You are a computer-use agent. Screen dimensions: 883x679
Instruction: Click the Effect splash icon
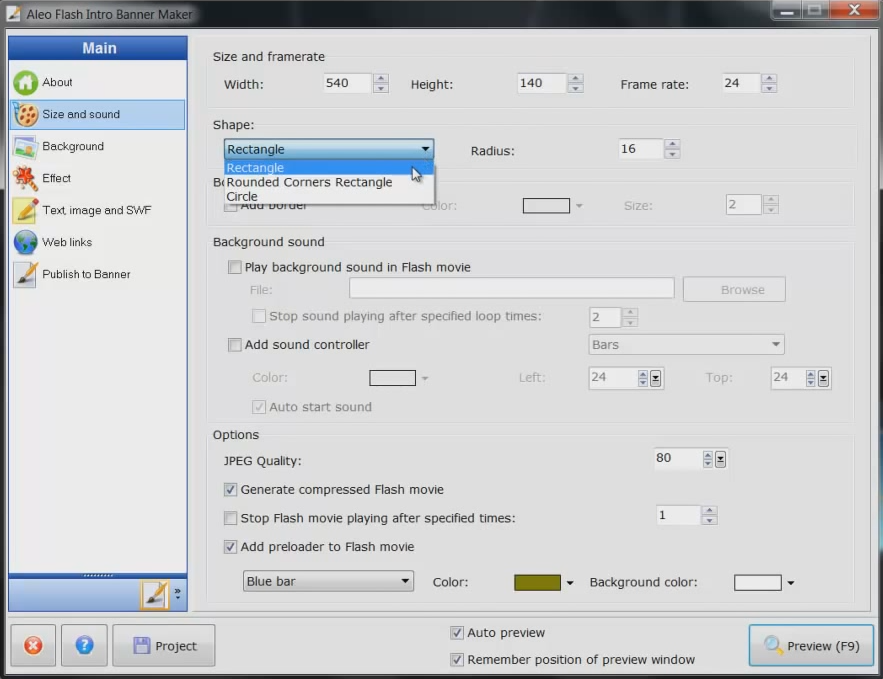click(x=25, y=178)
